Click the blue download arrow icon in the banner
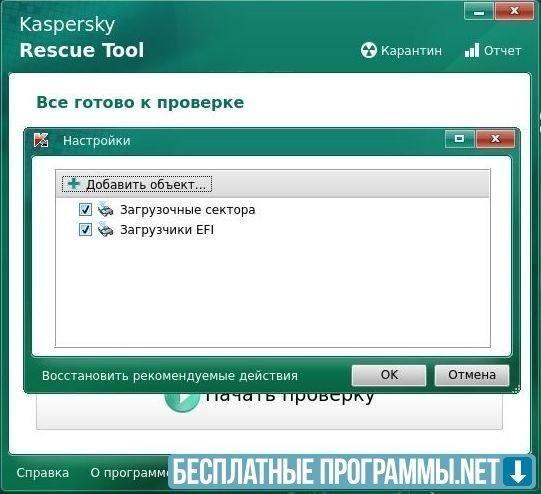This screenshot has width=541, height=494. pos(518,472)
